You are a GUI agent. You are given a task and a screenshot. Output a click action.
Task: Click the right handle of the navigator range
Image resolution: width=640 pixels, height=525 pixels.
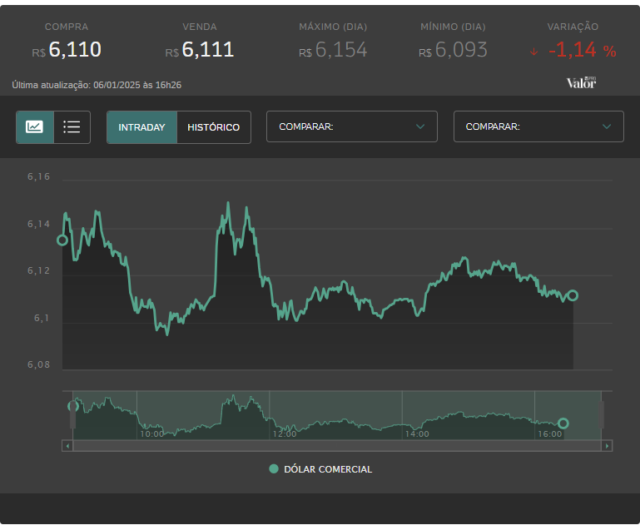tap(601, 415)
